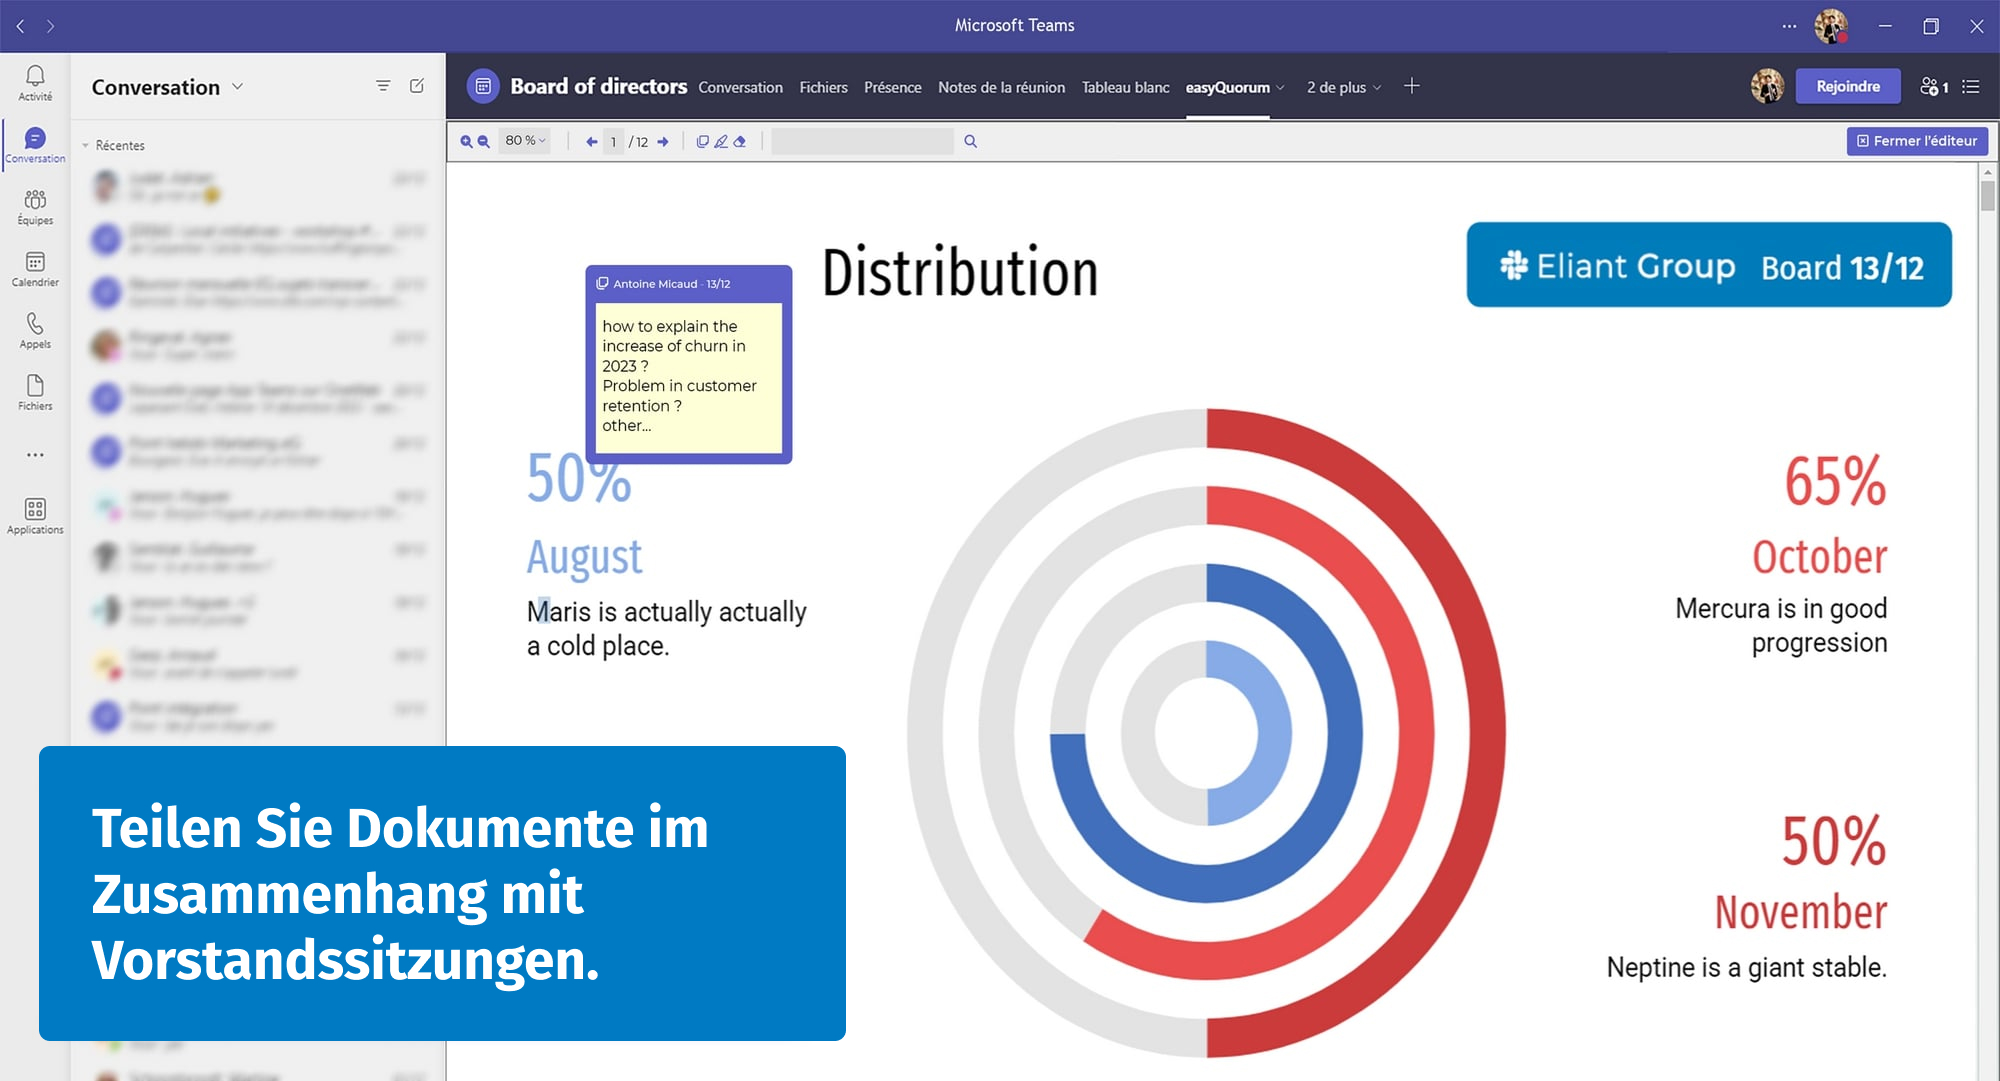The image size is (2000, 1081).
Task: Go to the next document page
Action: tap(663, 142)
